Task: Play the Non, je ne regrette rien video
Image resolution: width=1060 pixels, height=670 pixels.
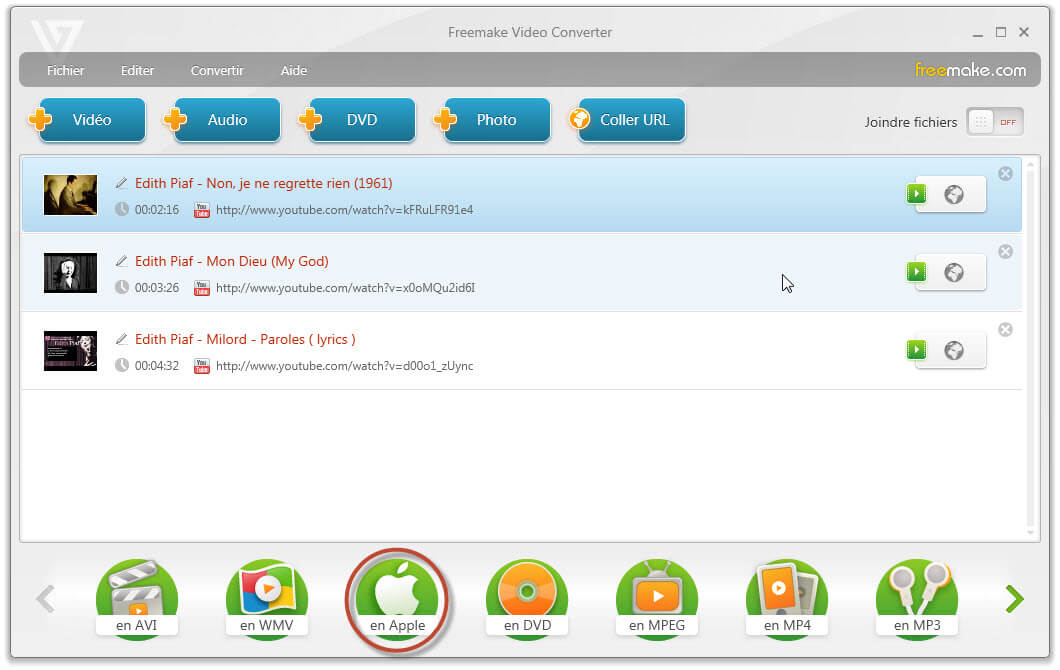Action: [917, 194]
